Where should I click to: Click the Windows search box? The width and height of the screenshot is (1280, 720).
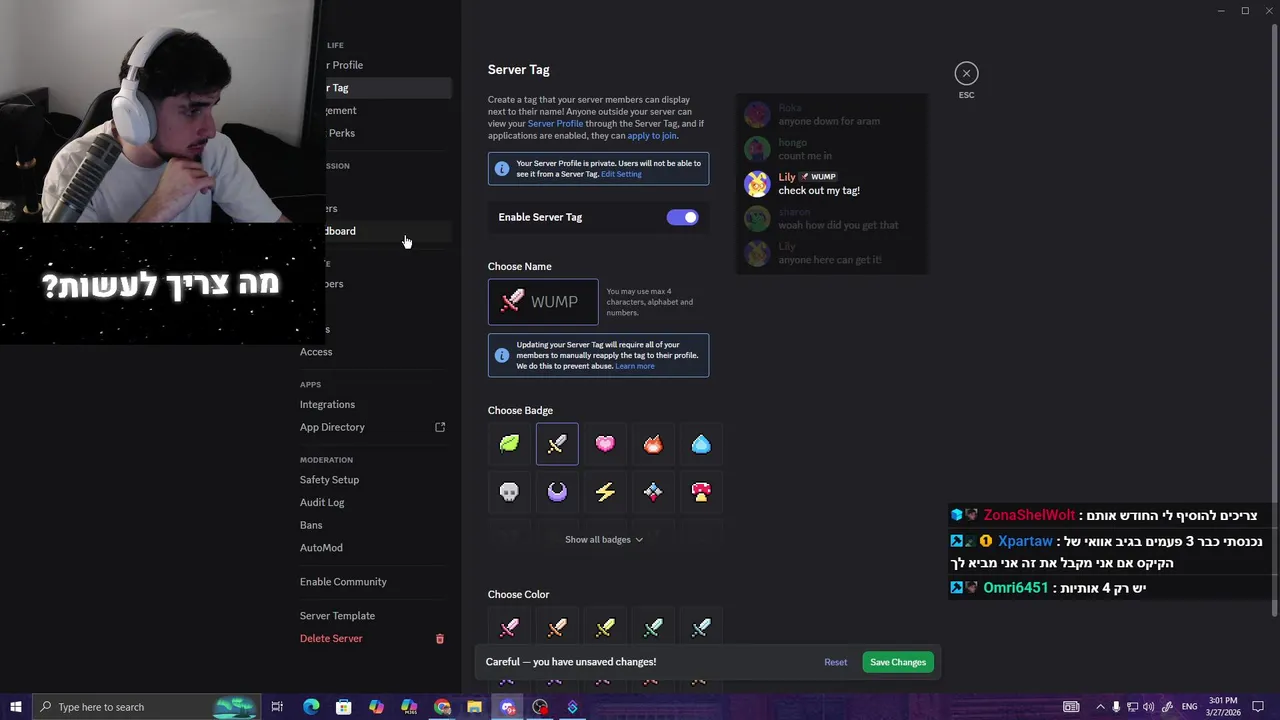(x=145, y=707)
